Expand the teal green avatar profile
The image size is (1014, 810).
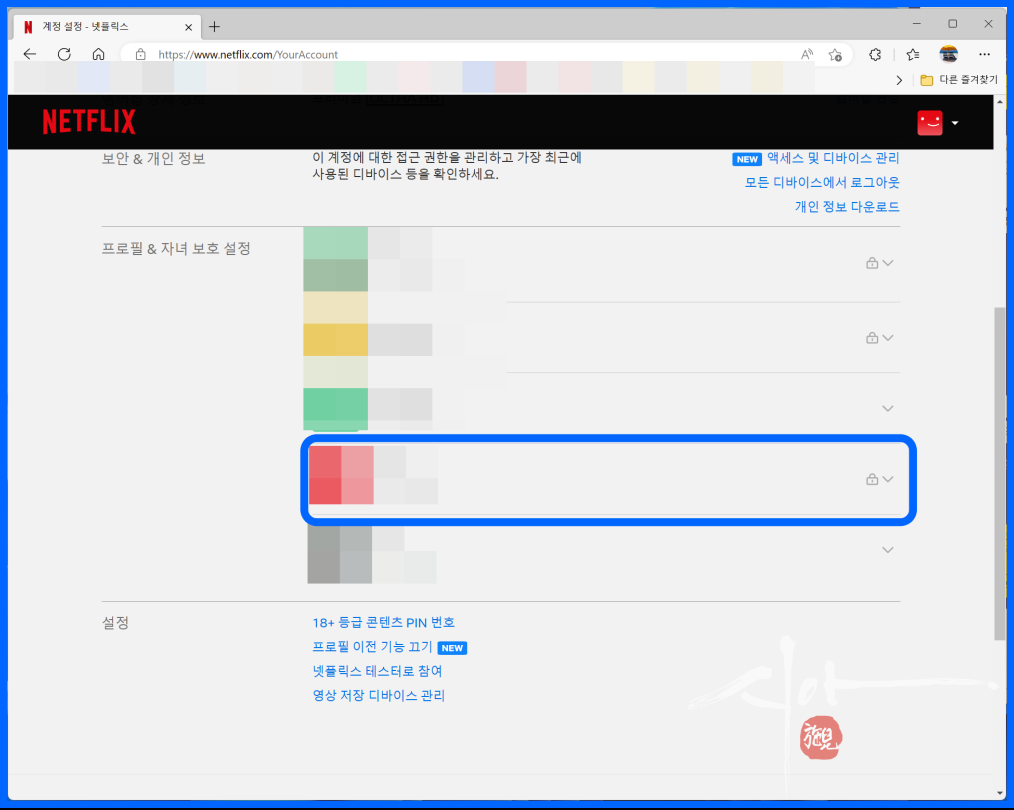click(x=888, y=409)
